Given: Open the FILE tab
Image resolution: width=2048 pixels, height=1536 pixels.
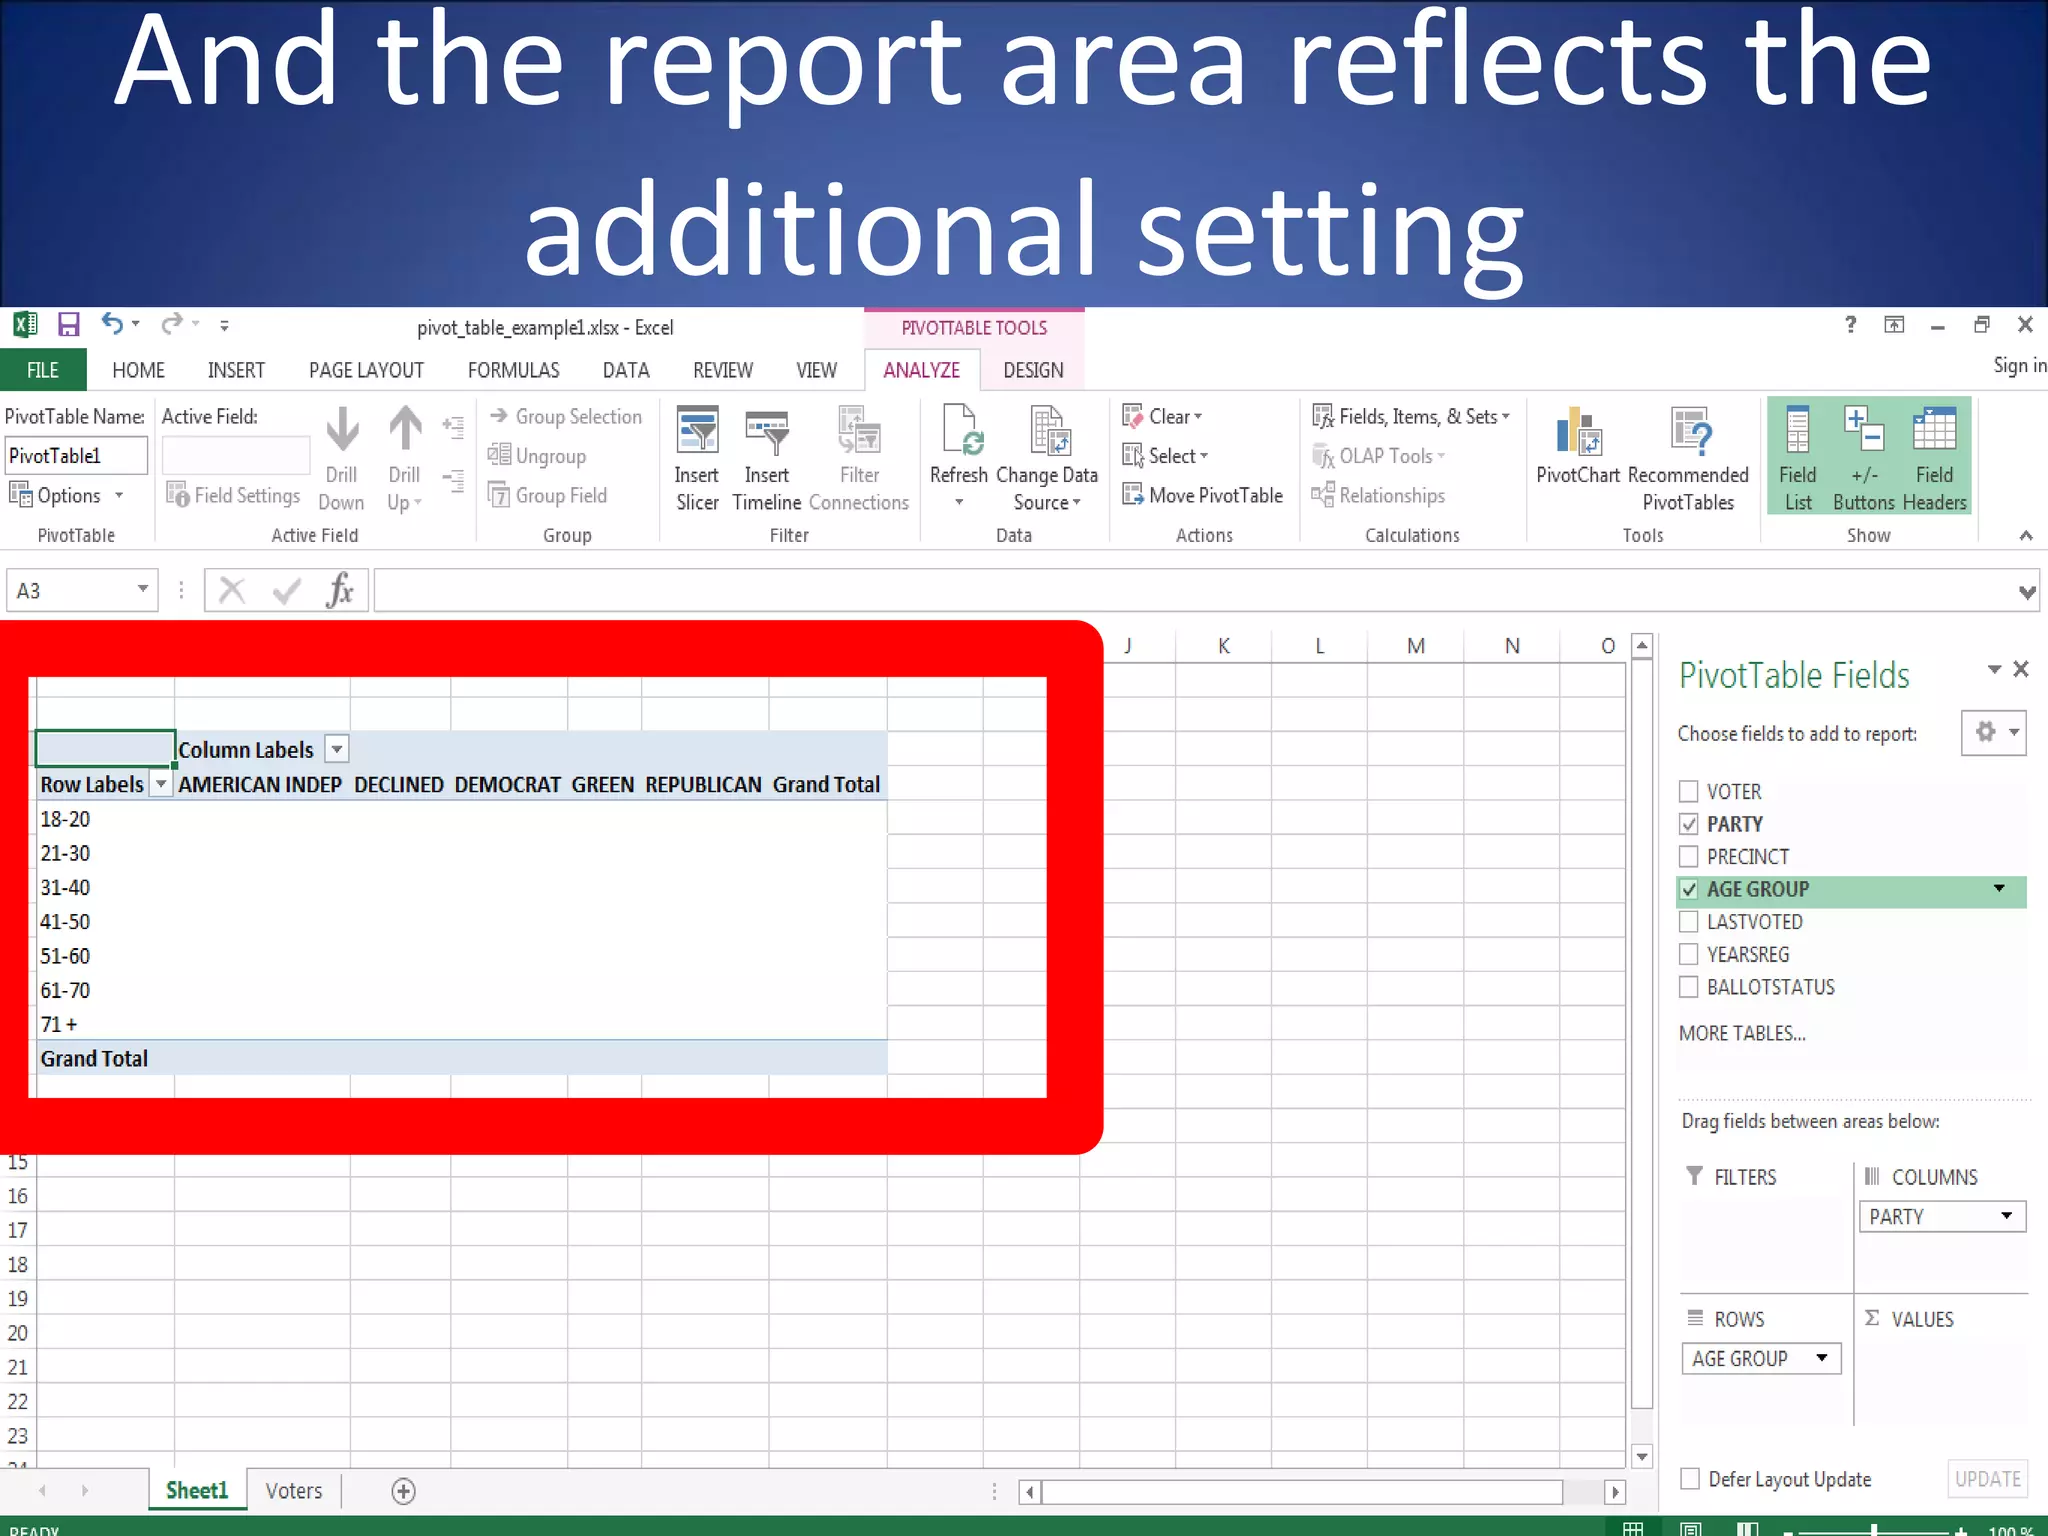Looking at the screenshot, I should 43,370.
